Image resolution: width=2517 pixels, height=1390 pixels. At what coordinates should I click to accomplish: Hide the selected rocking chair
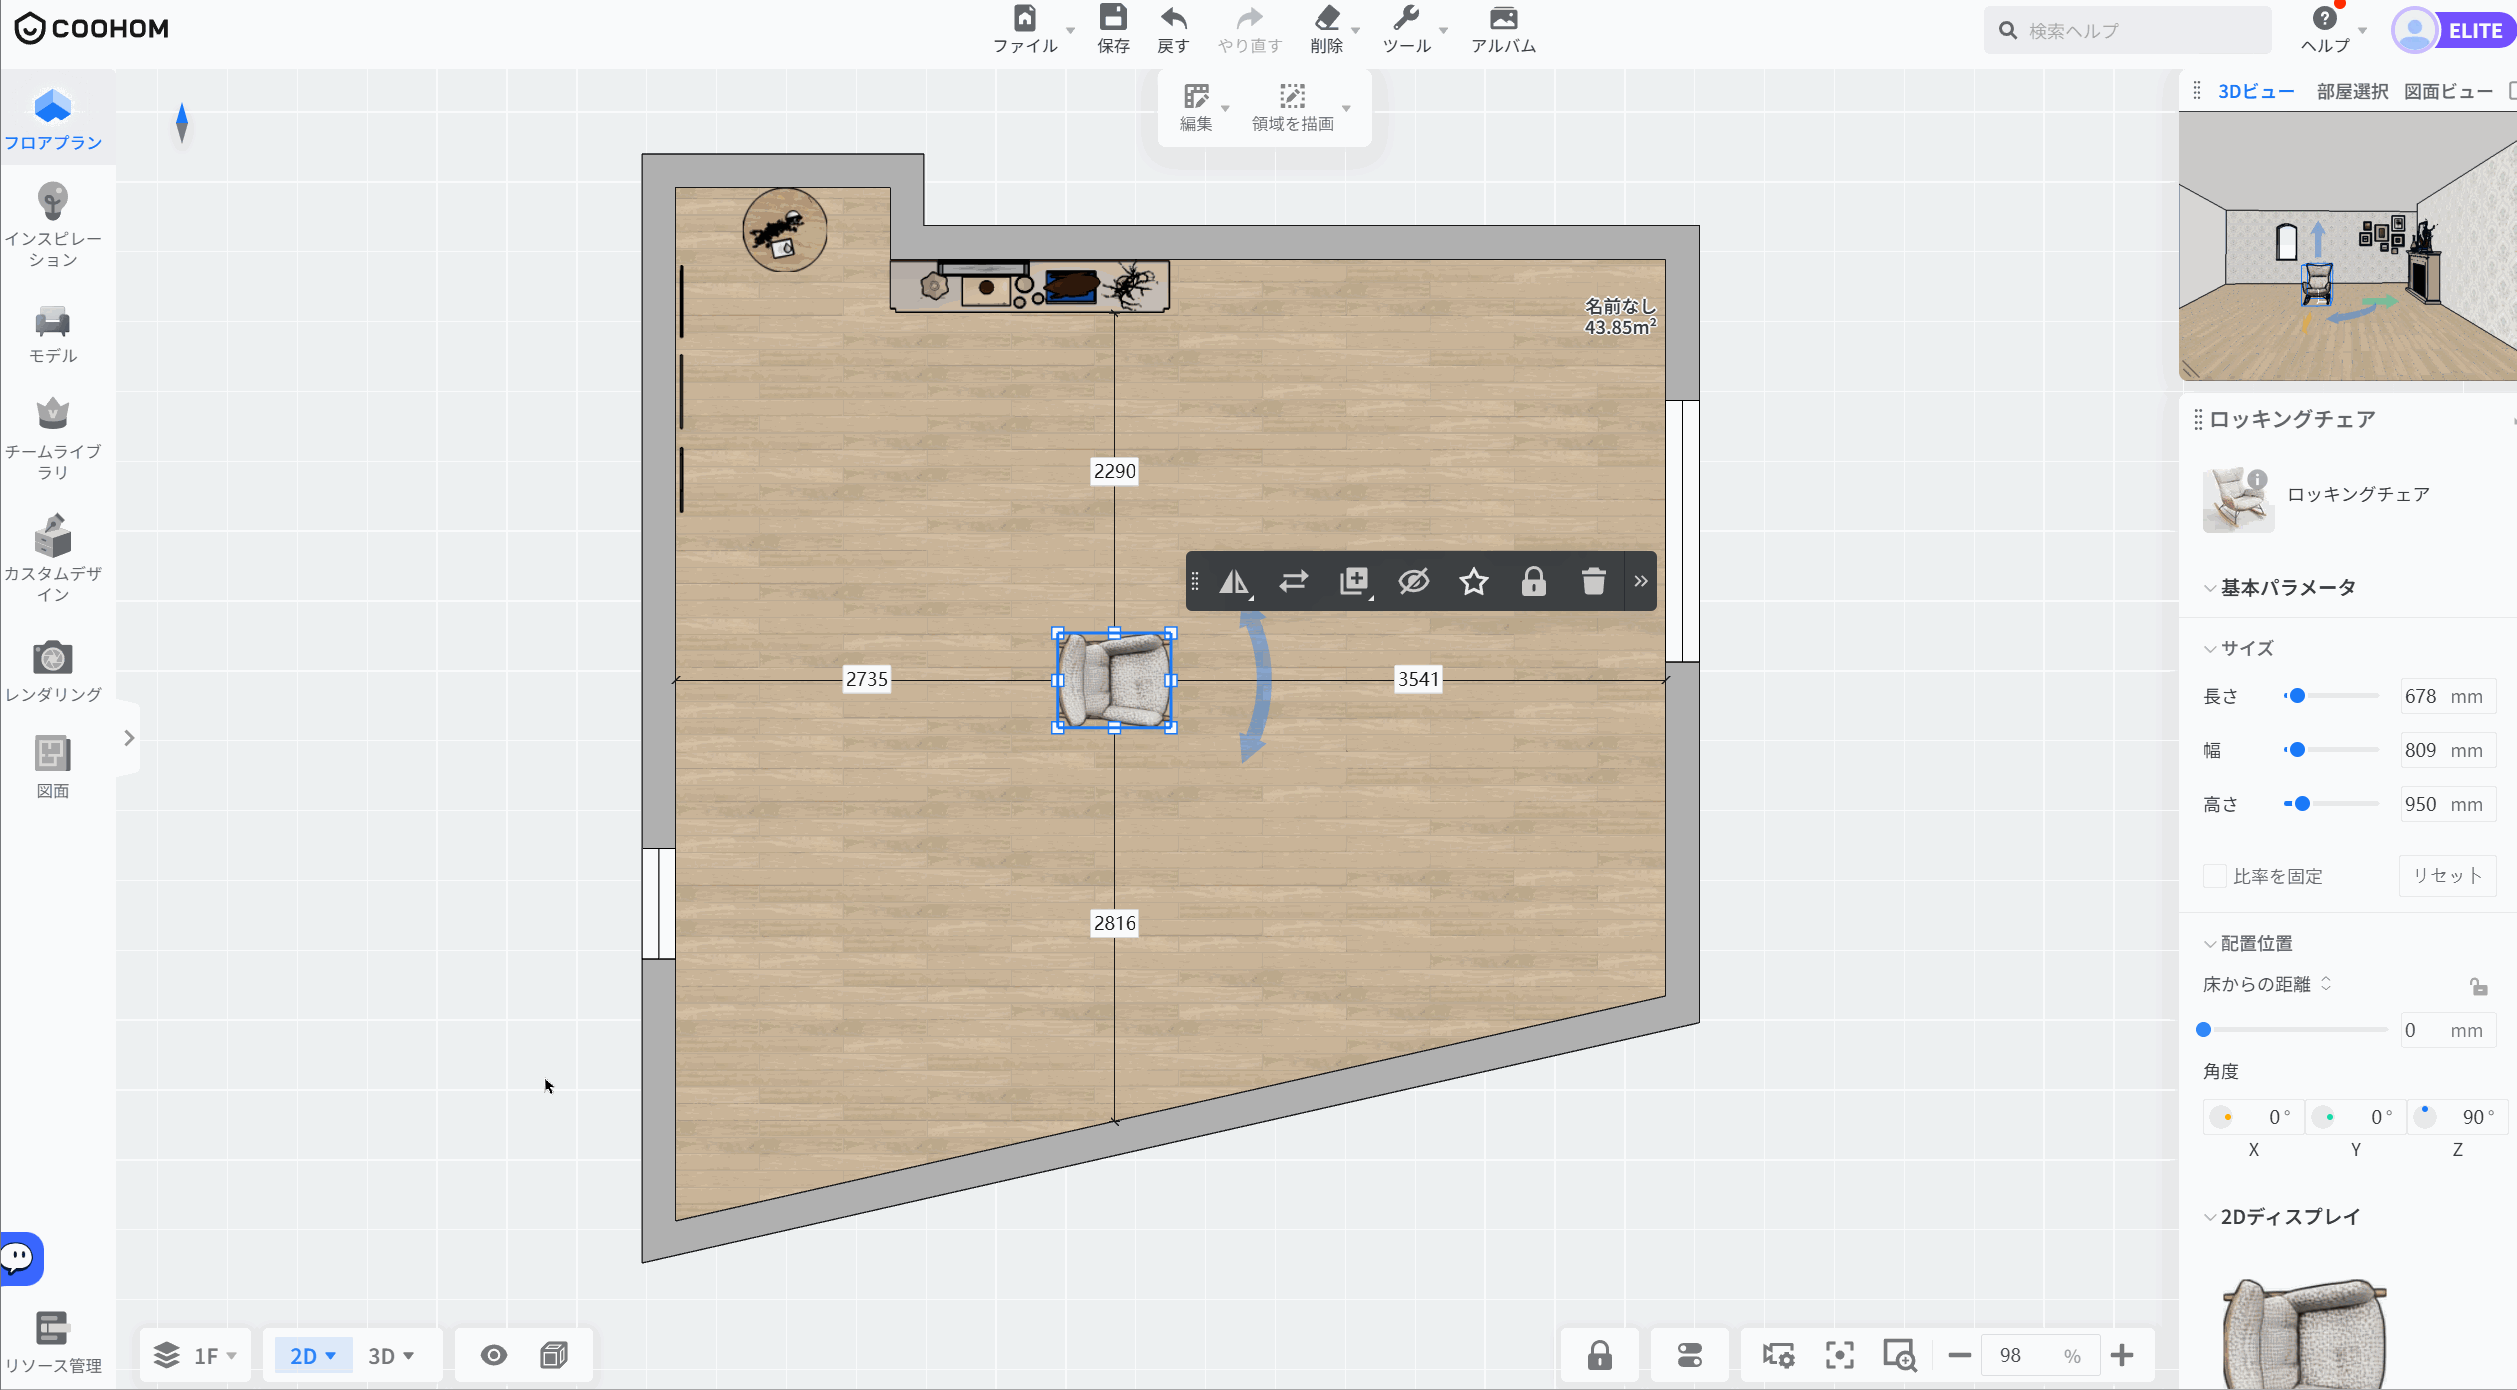click(1414, 581)
